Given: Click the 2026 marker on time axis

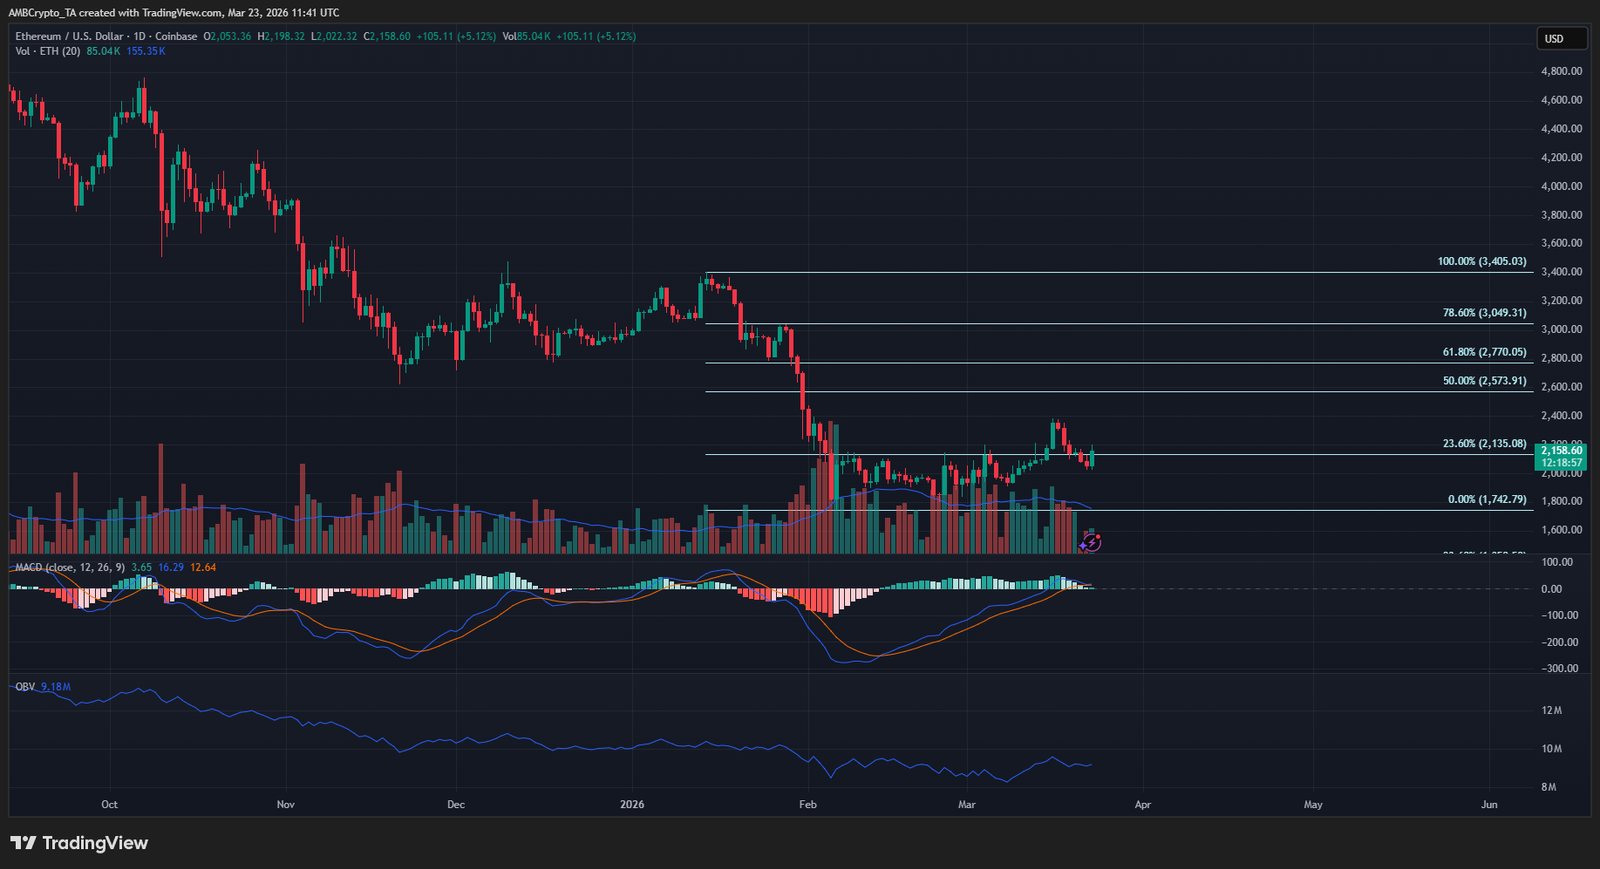Looking at the screenshot, I should (632, 805).
